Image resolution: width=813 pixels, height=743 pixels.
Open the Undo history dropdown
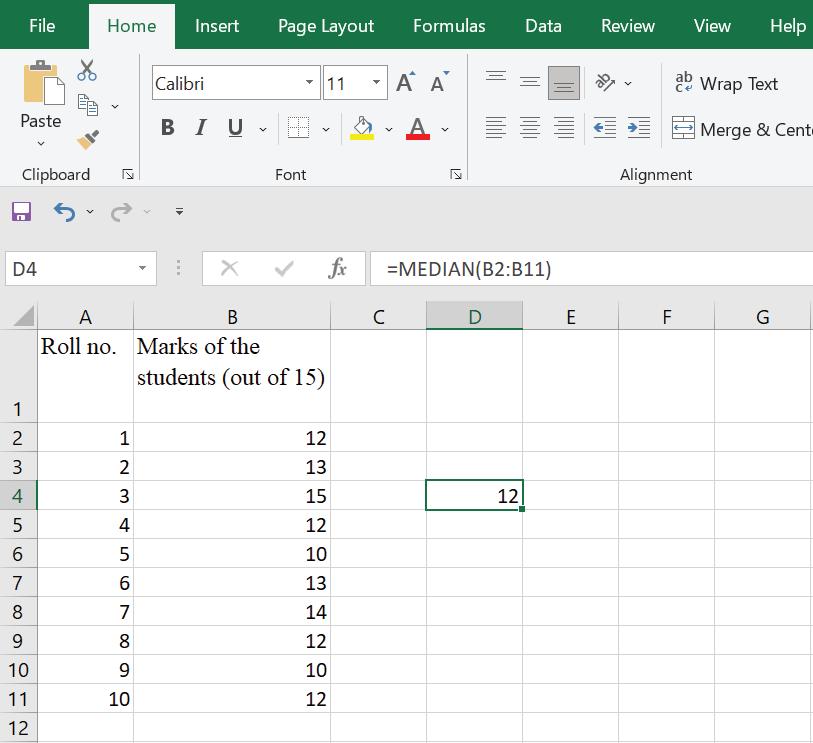pyautogui.click(x=90, y=212)
